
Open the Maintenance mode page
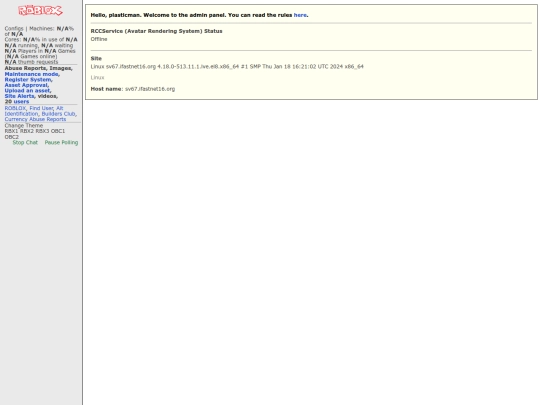[x=32, y=74]
